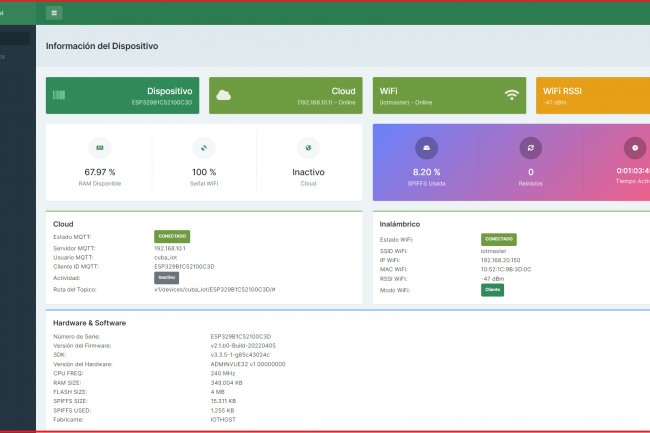
Task: Click the Hardware & Software section title
Action: pyautogui.click(x=90, y=323)
